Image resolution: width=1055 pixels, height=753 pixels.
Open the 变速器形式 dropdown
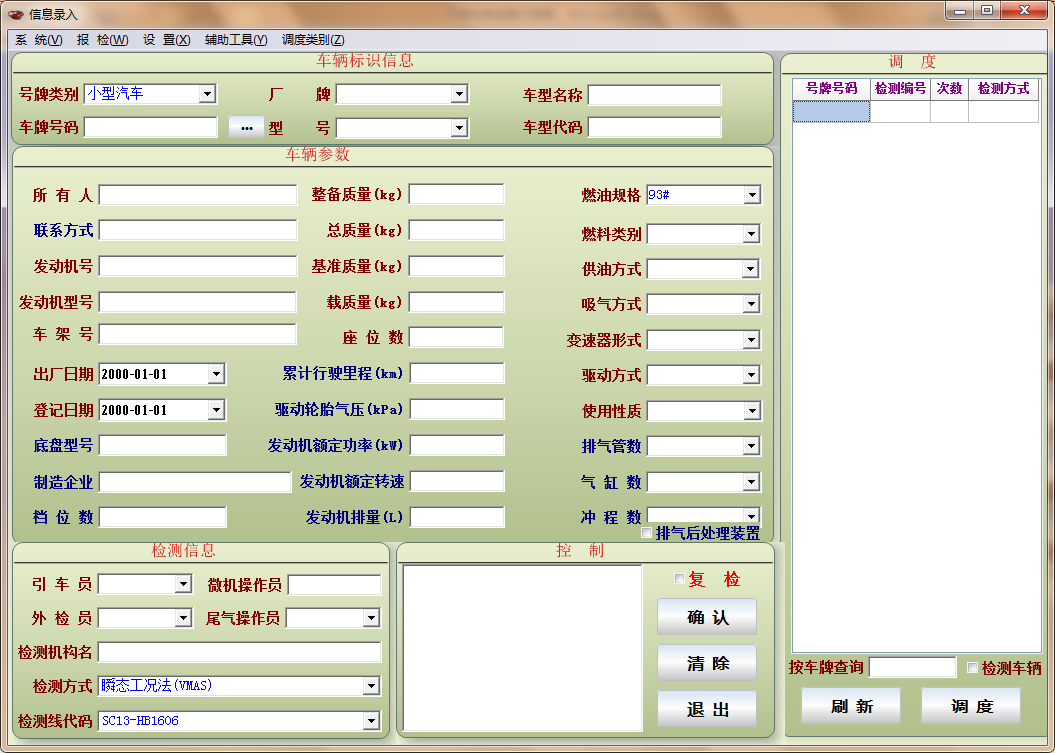click(752, 341)
